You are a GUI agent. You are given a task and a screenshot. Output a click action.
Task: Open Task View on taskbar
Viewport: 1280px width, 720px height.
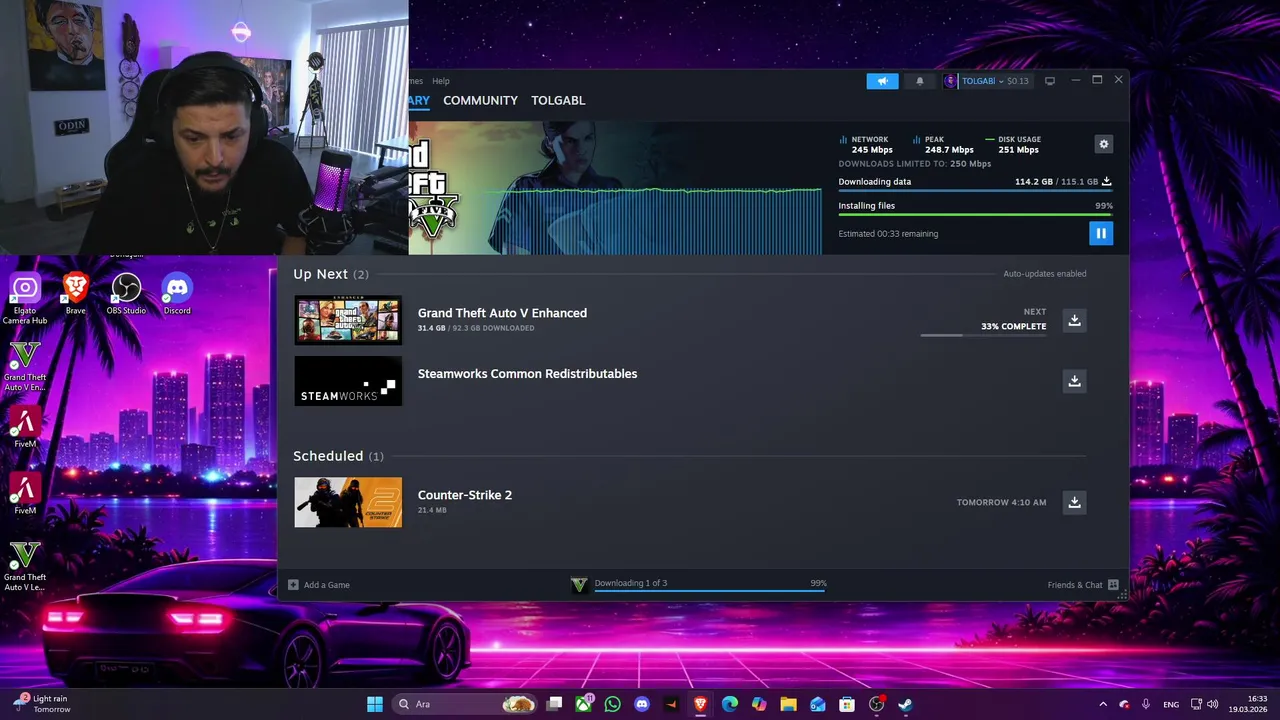[x=555, y=704]
